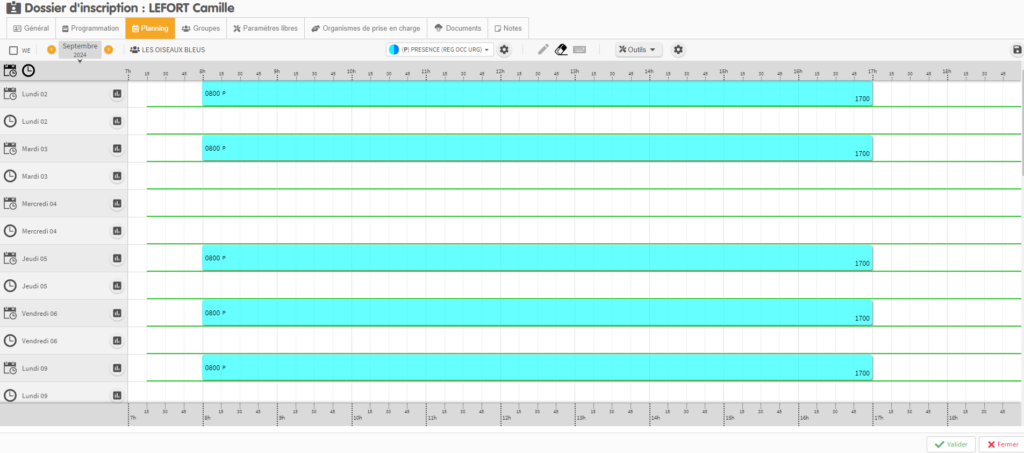Viewport: 1024px width, 453px height.
Task: Click the stats icon for Lundi 02 planned row
Action: (x=117, y=94)
